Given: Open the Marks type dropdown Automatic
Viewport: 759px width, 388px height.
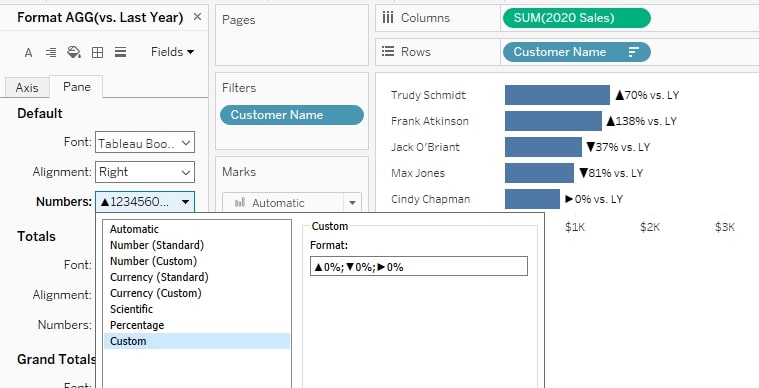Looking at the screenshot, I should point(291,203).
